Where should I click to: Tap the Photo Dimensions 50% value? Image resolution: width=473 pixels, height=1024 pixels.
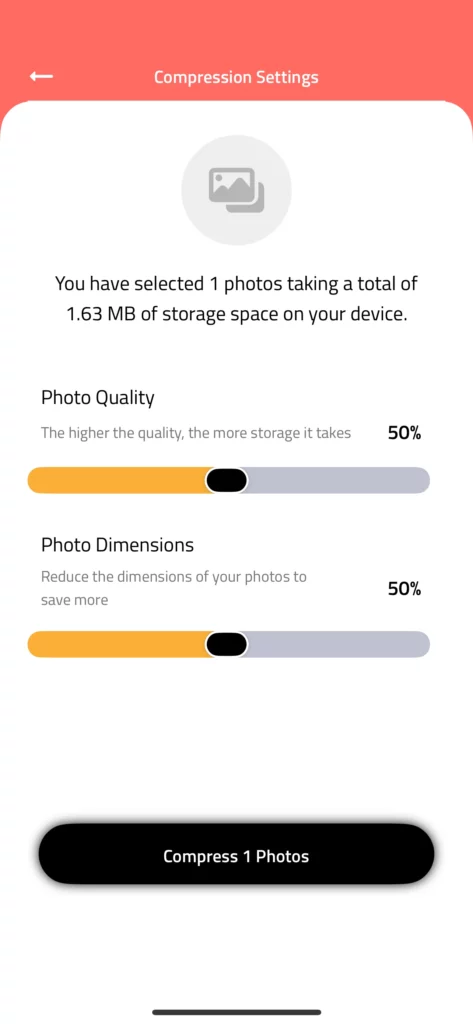point(404,588)
